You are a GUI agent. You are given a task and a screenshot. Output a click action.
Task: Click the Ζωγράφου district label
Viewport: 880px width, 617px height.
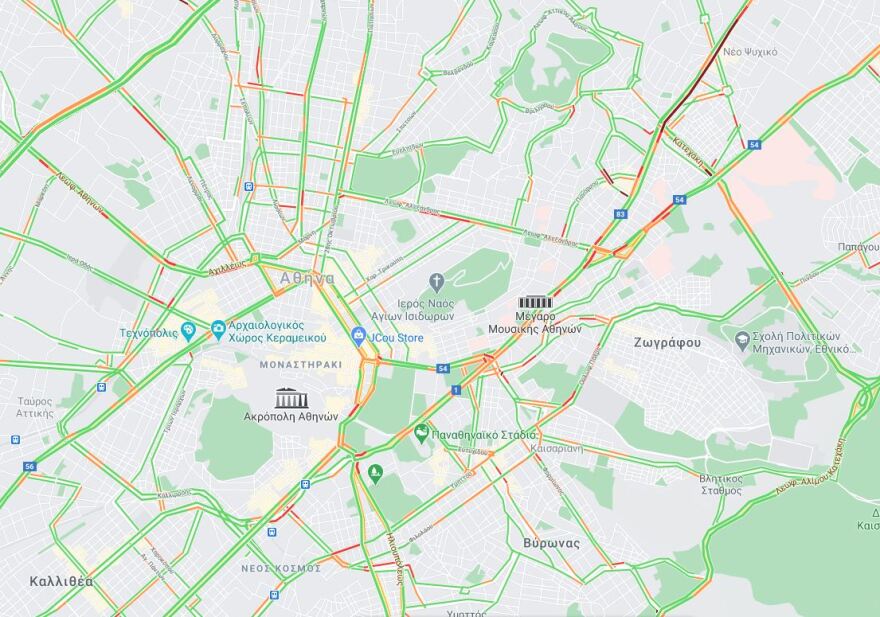point(667,342)
